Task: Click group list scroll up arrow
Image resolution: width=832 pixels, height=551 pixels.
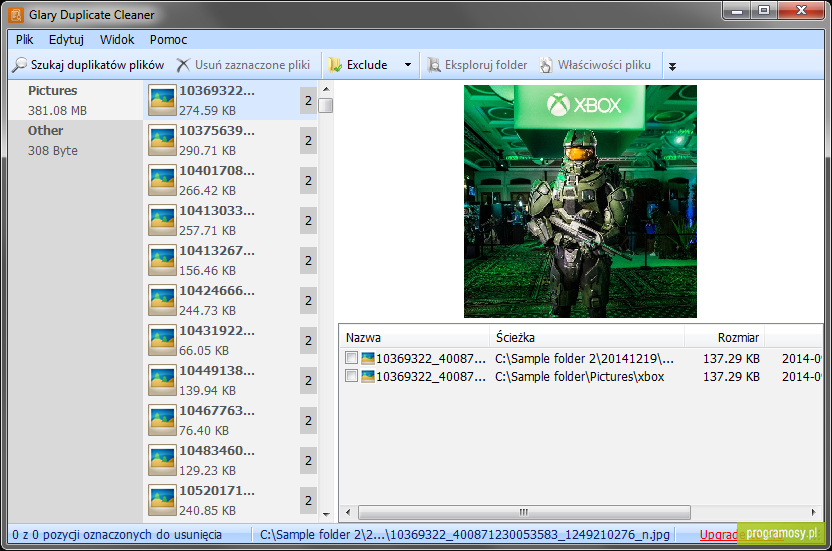Action: point(326,89)
